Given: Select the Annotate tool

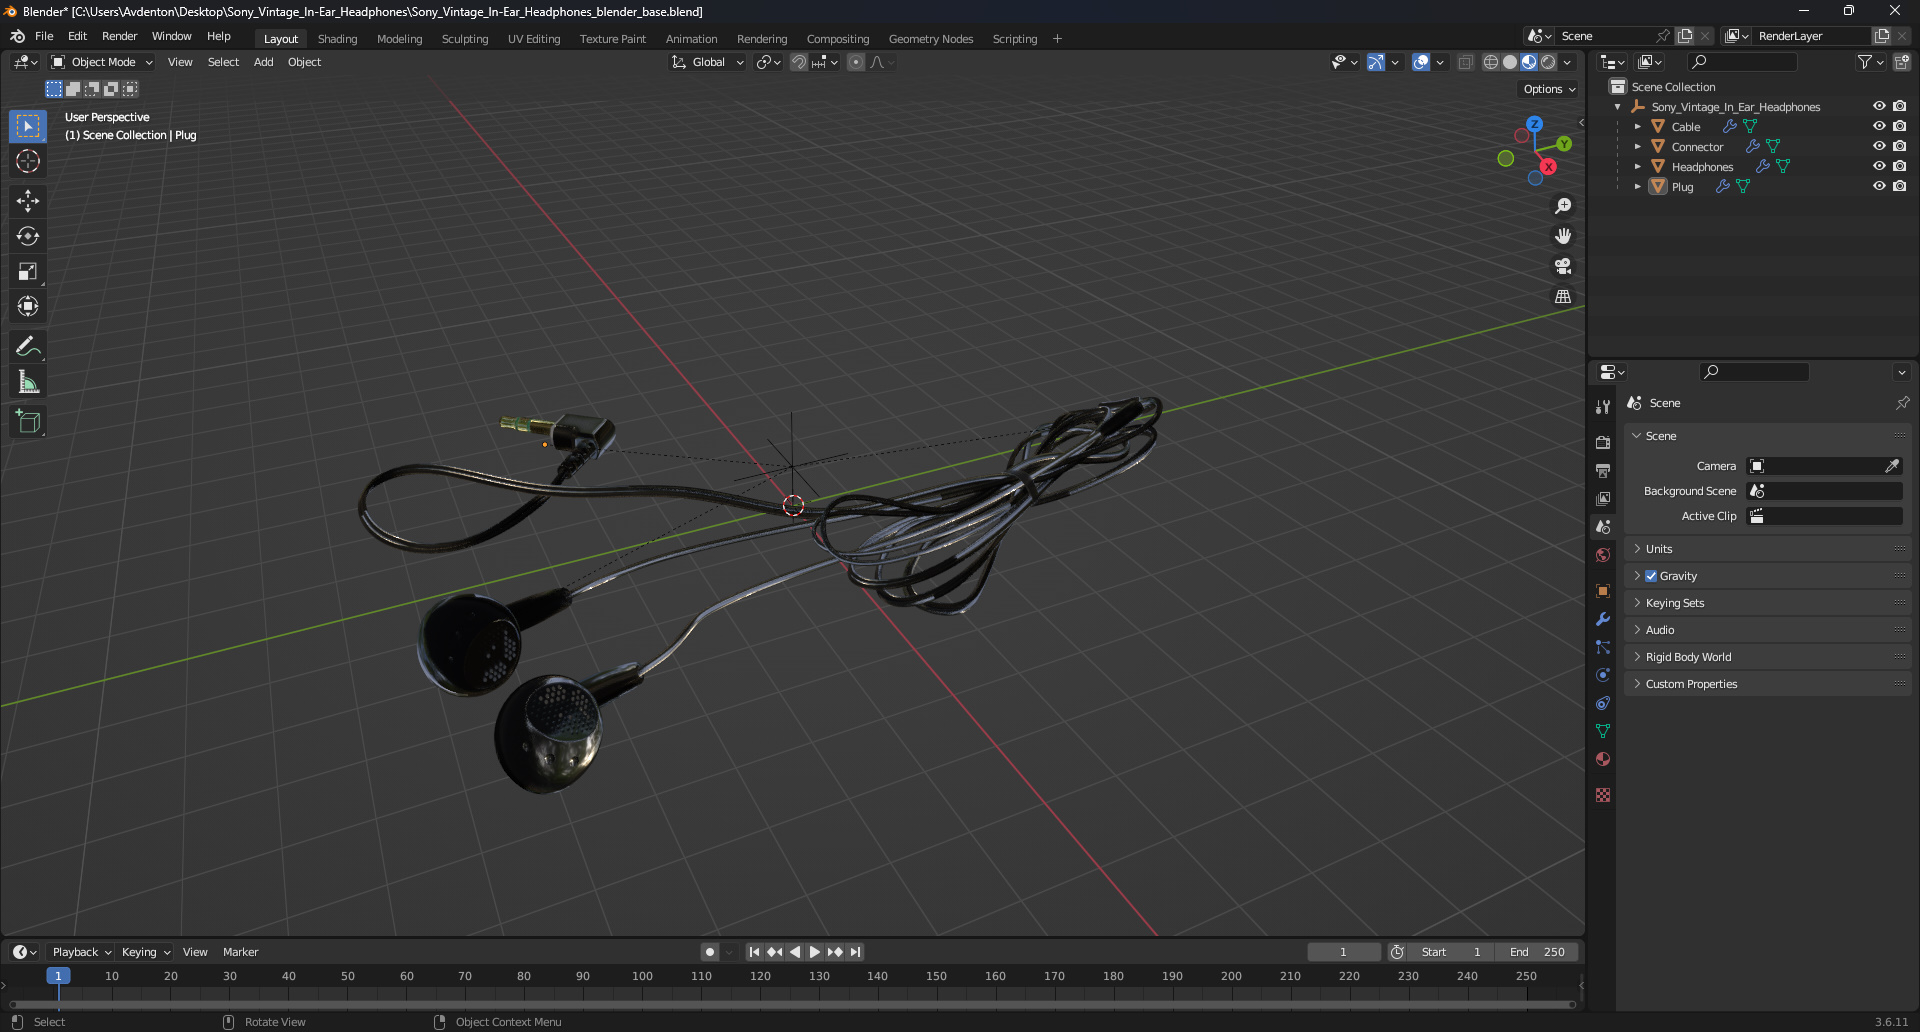Looking at the screenshot, I should (x=28, y=347).
